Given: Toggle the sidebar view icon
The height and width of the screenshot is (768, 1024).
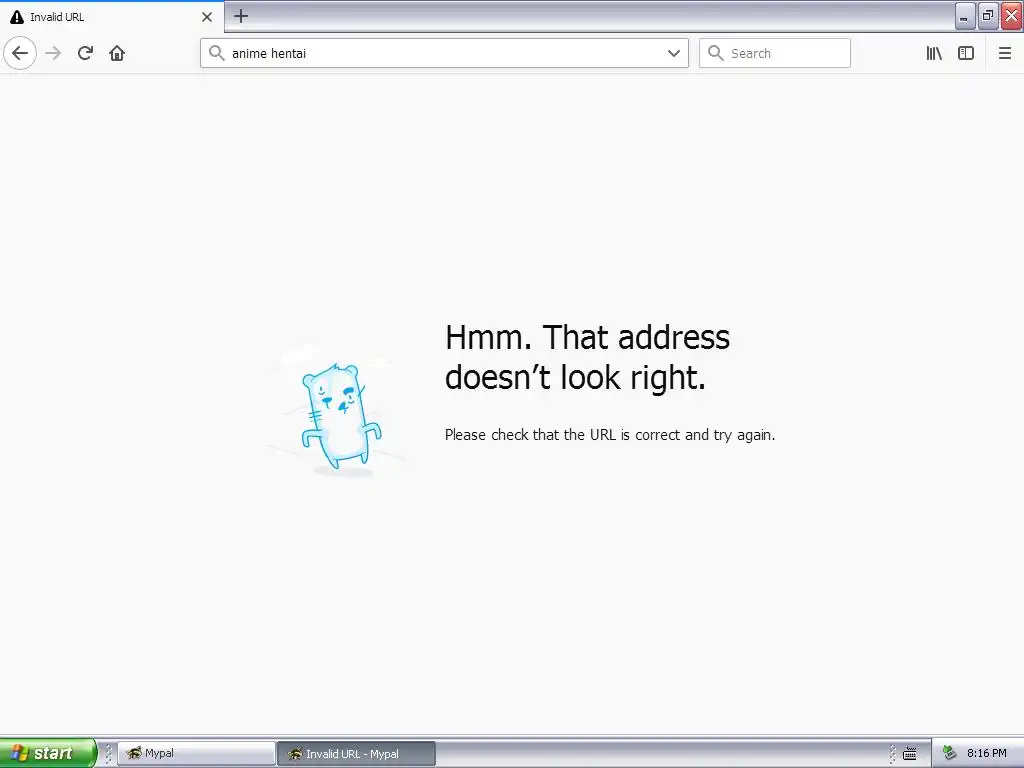Looking at the screenshot, I should click(966, 53).
